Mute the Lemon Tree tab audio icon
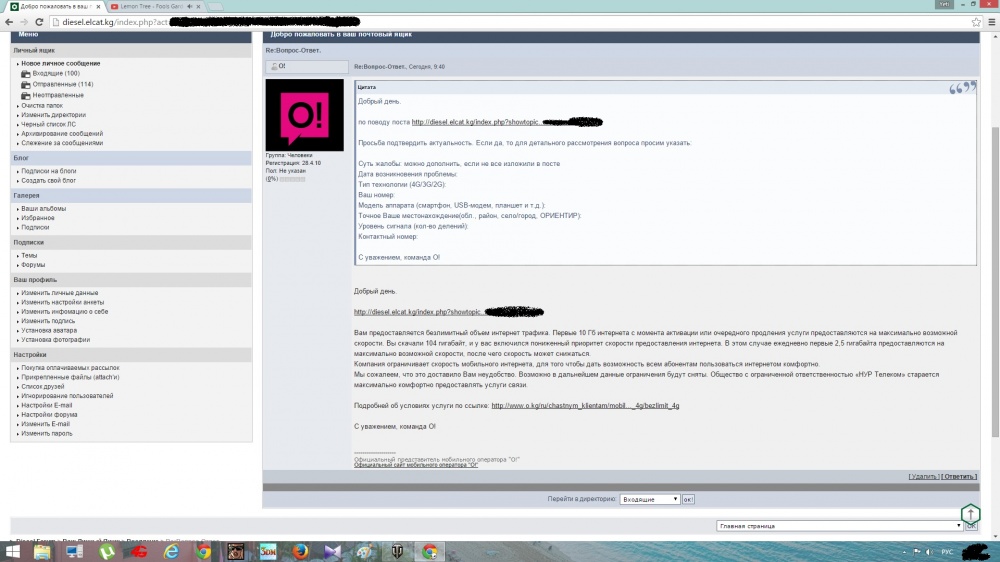This screenshot has width=1000, height=562. click(x=189, y=6)
